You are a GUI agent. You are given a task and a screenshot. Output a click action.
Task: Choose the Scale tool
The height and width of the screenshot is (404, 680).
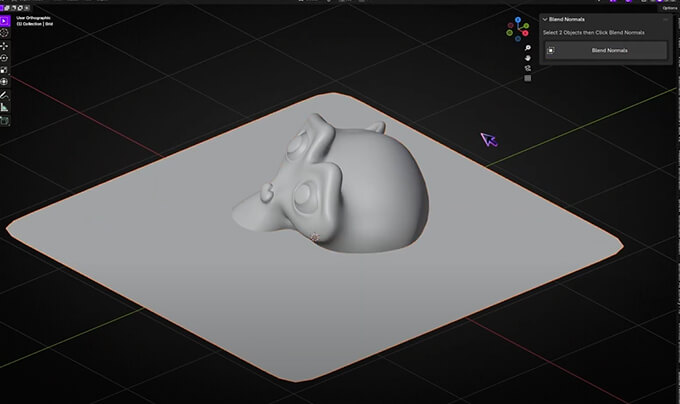[4, 70]
